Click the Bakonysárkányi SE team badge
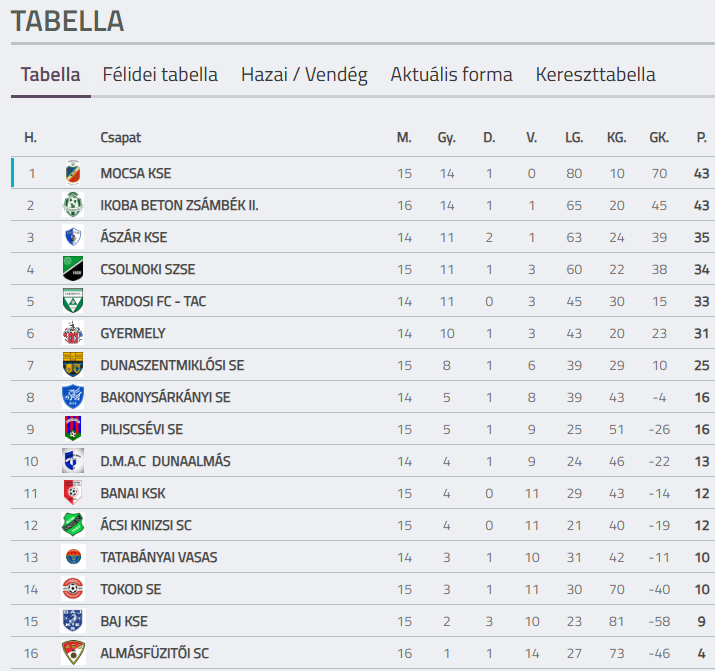The image size is (715, 671). (73, 397)
